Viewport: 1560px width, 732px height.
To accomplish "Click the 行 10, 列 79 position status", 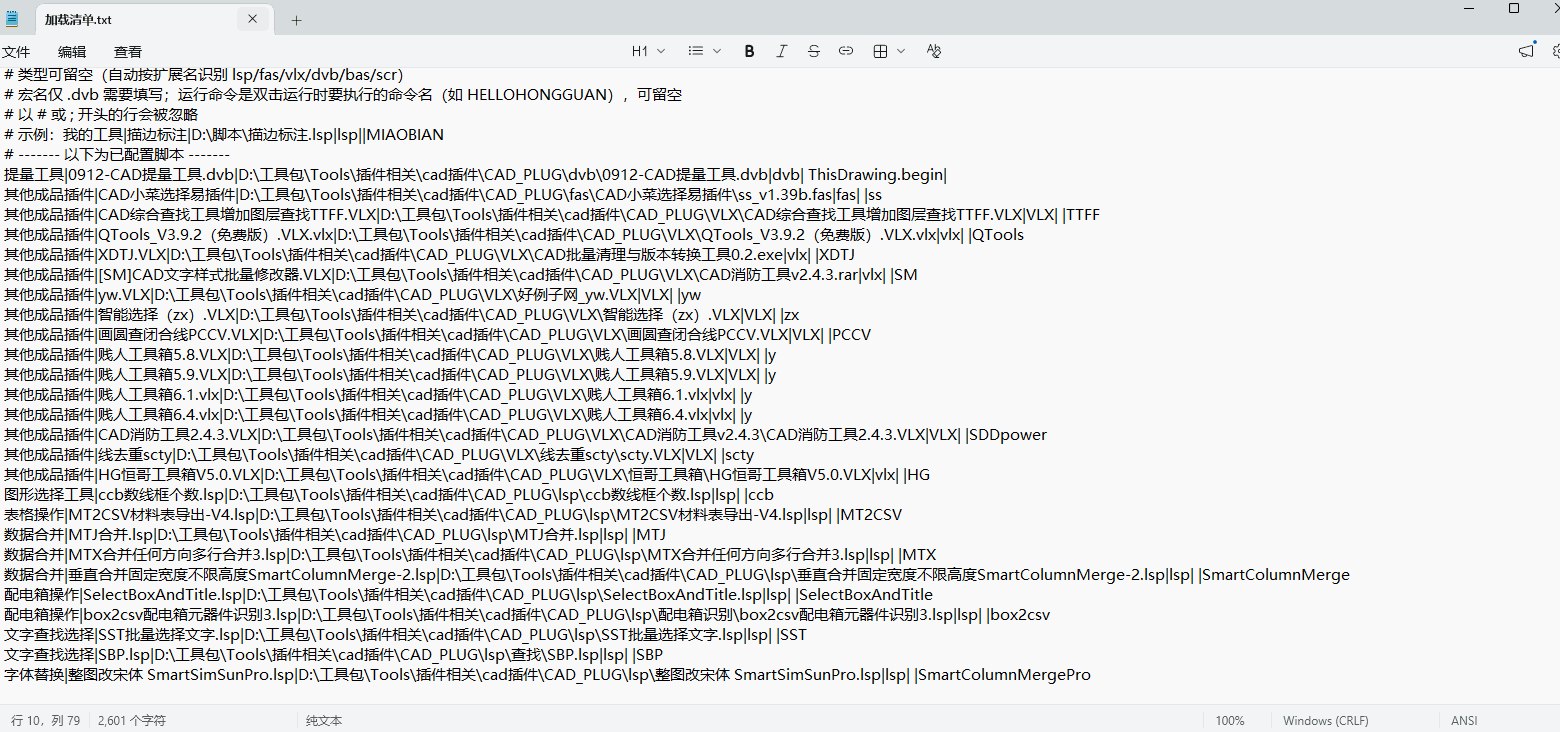I will [x=45, y=720].
